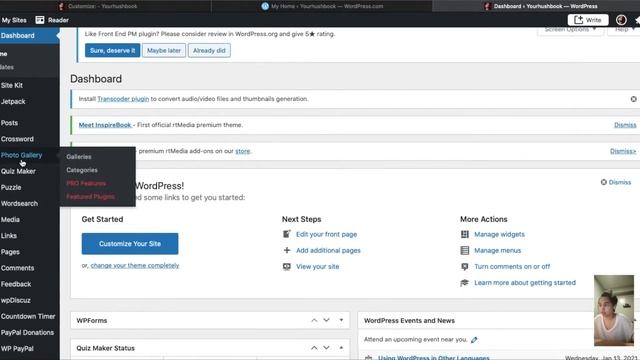
Task: Expand the Help dropdown
Action: pyautogui.click(x=624, y=31)
